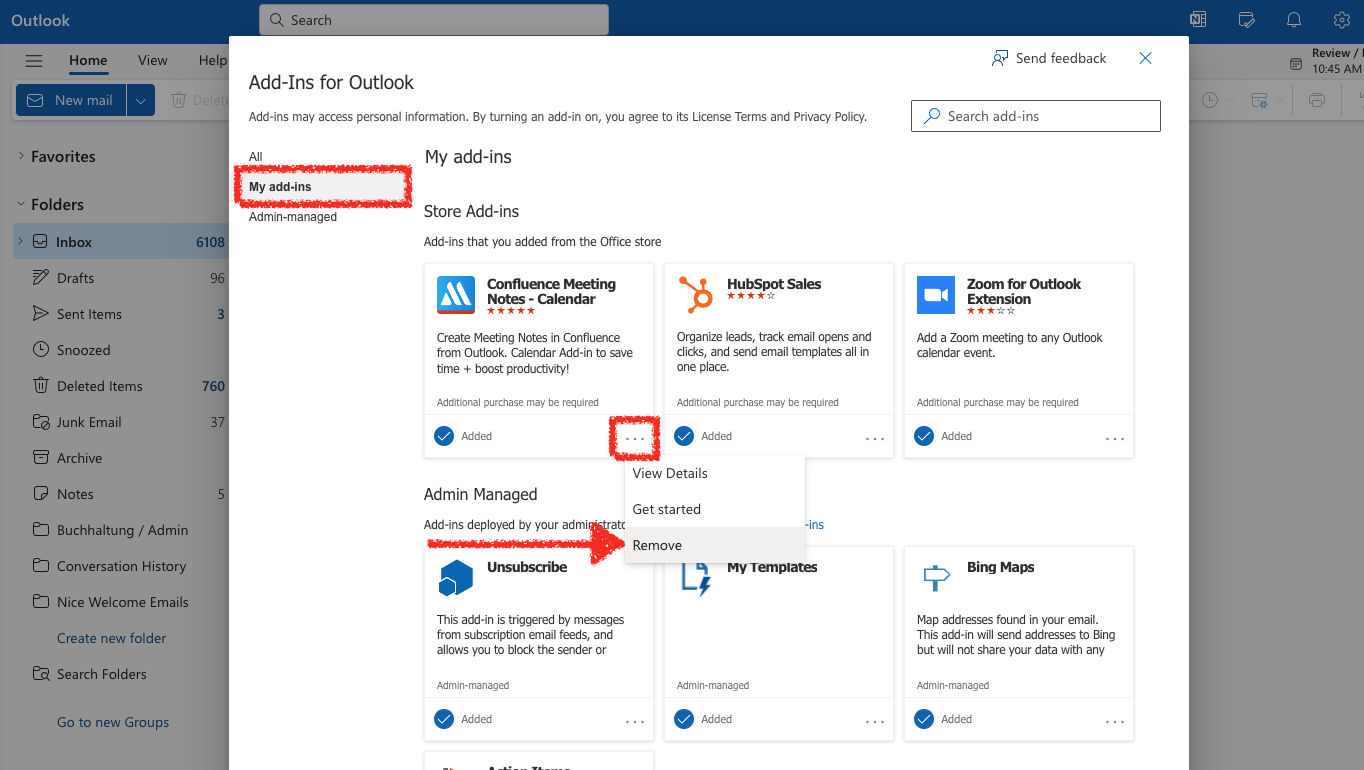
Task: Click the Sent Items arrow icon
Action: pyautogui.click(x=40, y=314)
